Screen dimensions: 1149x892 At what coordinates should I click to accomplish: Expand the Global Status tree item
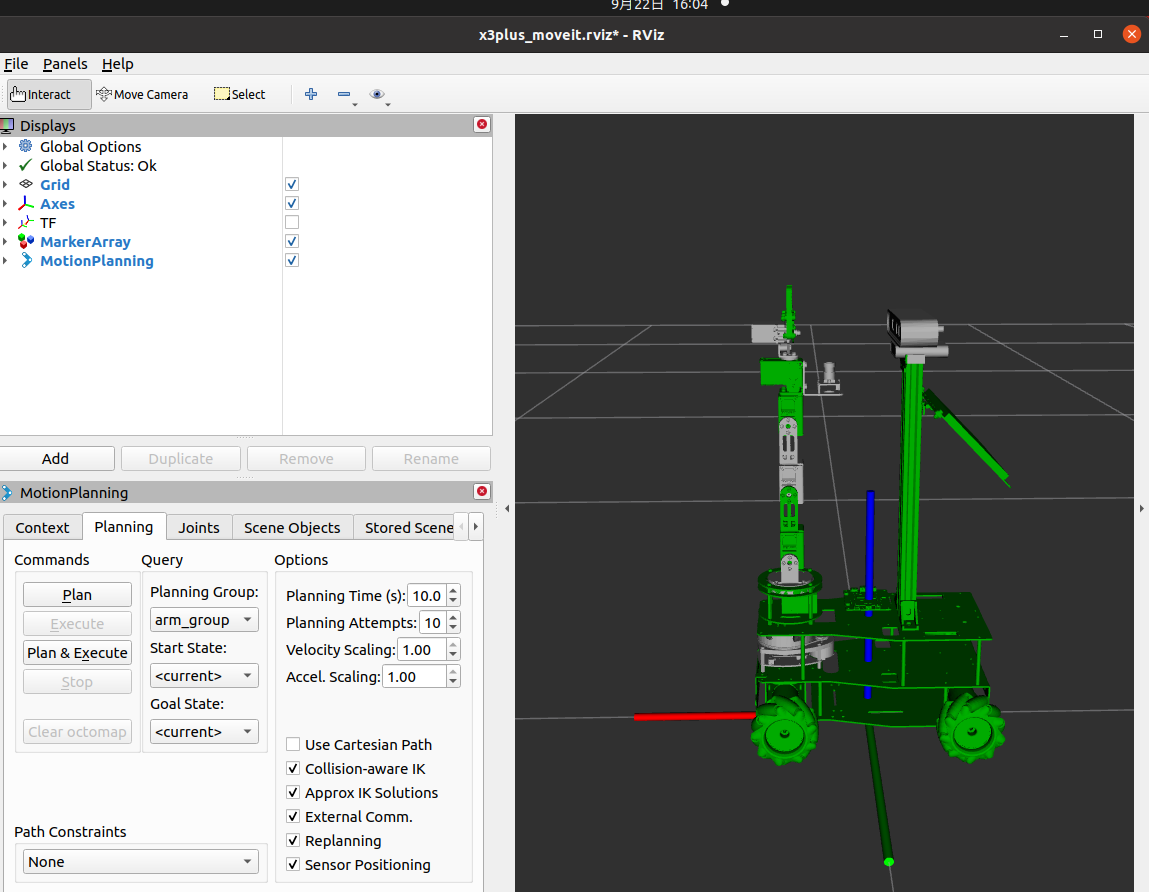(x=5, y=166)
